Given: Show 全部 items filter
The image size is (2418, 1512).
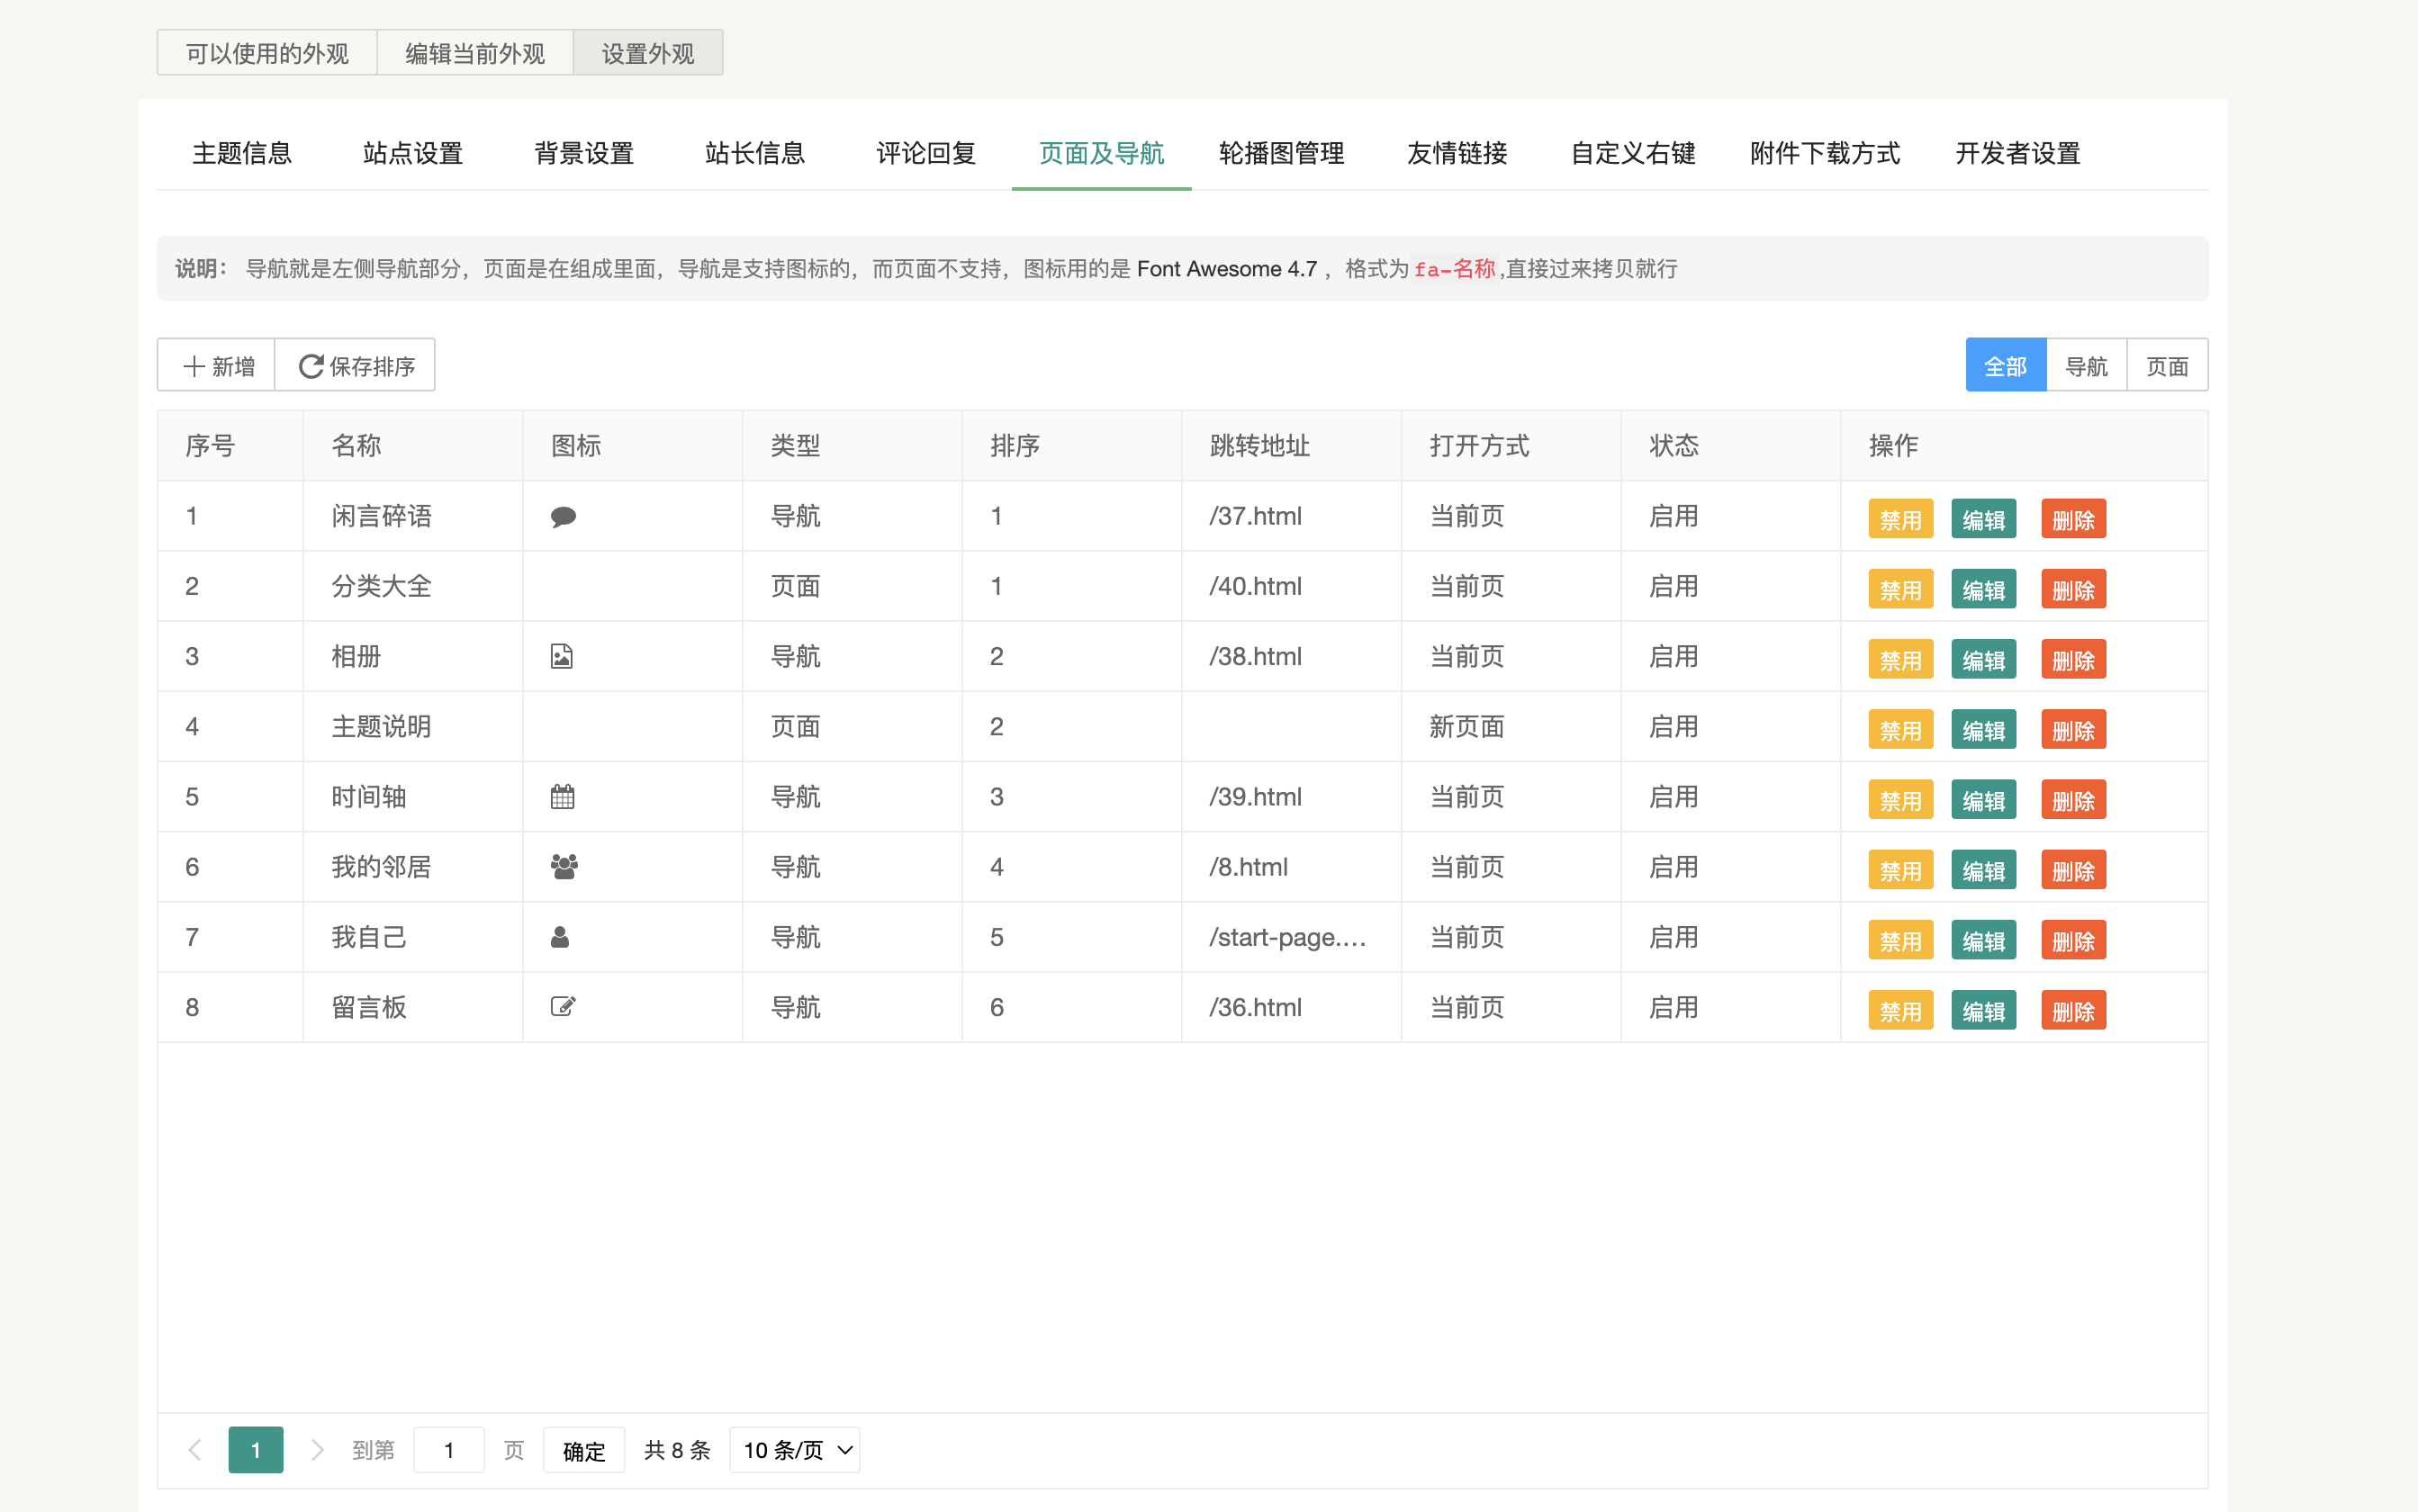Looking at the screenshot, I should point(2005,366).
